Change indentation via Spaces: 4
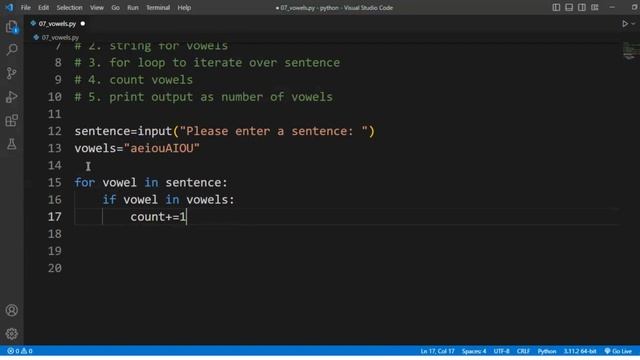This screenshot has width=640, height=360. (x=474, y=351)
